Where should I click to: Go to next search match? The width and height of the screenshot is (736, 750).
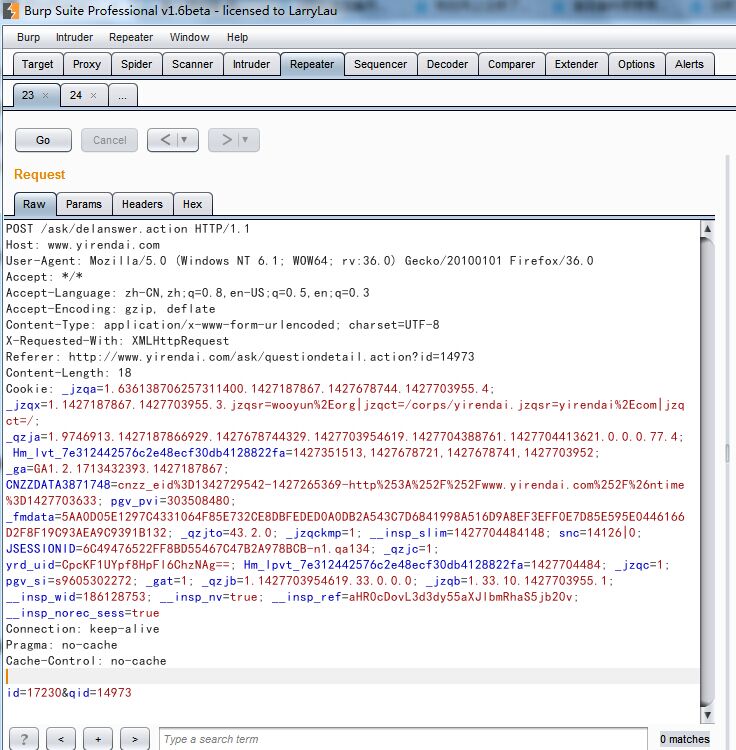tap(135, 739)
